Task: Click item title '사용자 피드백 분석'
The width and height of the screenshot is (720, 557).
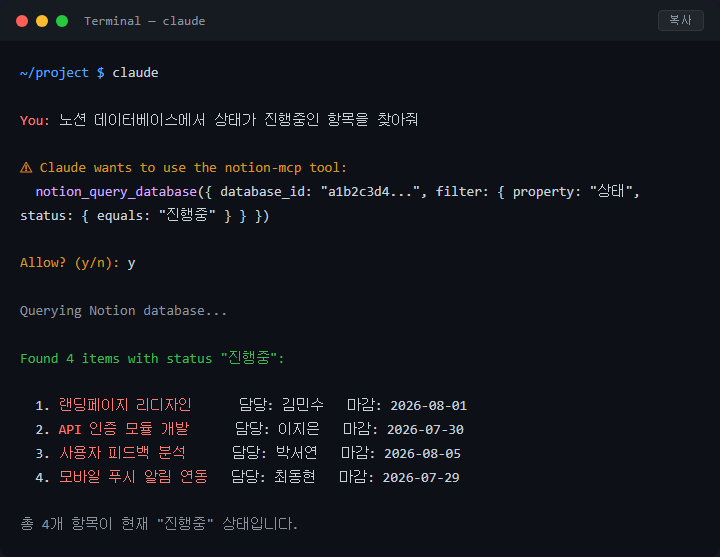Action: [x=122, y=453]
